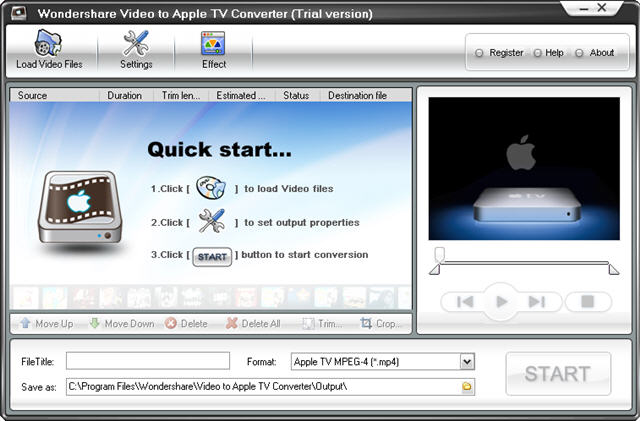Click the disc icon in Quick start step 1
The height and width of the screenshot is (421, 640).
coord(211,187)
